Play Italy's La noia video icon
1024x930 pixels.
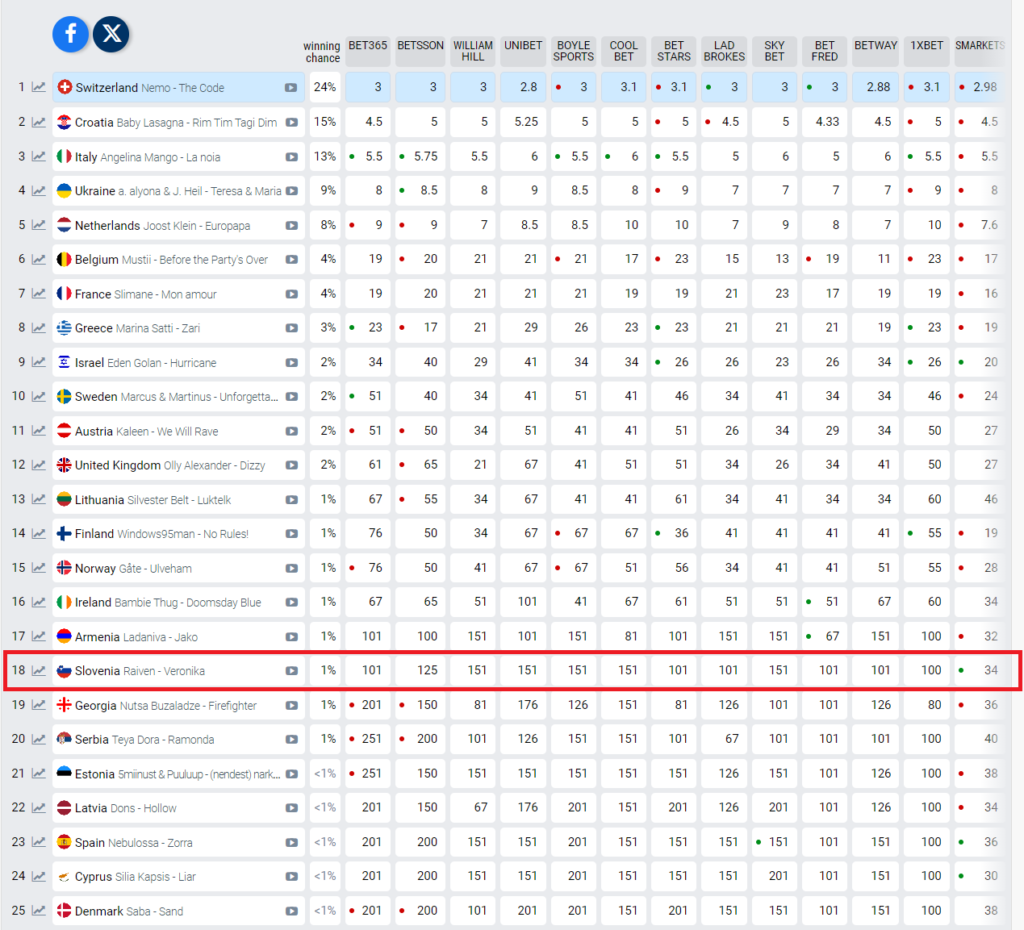tap(291, 157)
